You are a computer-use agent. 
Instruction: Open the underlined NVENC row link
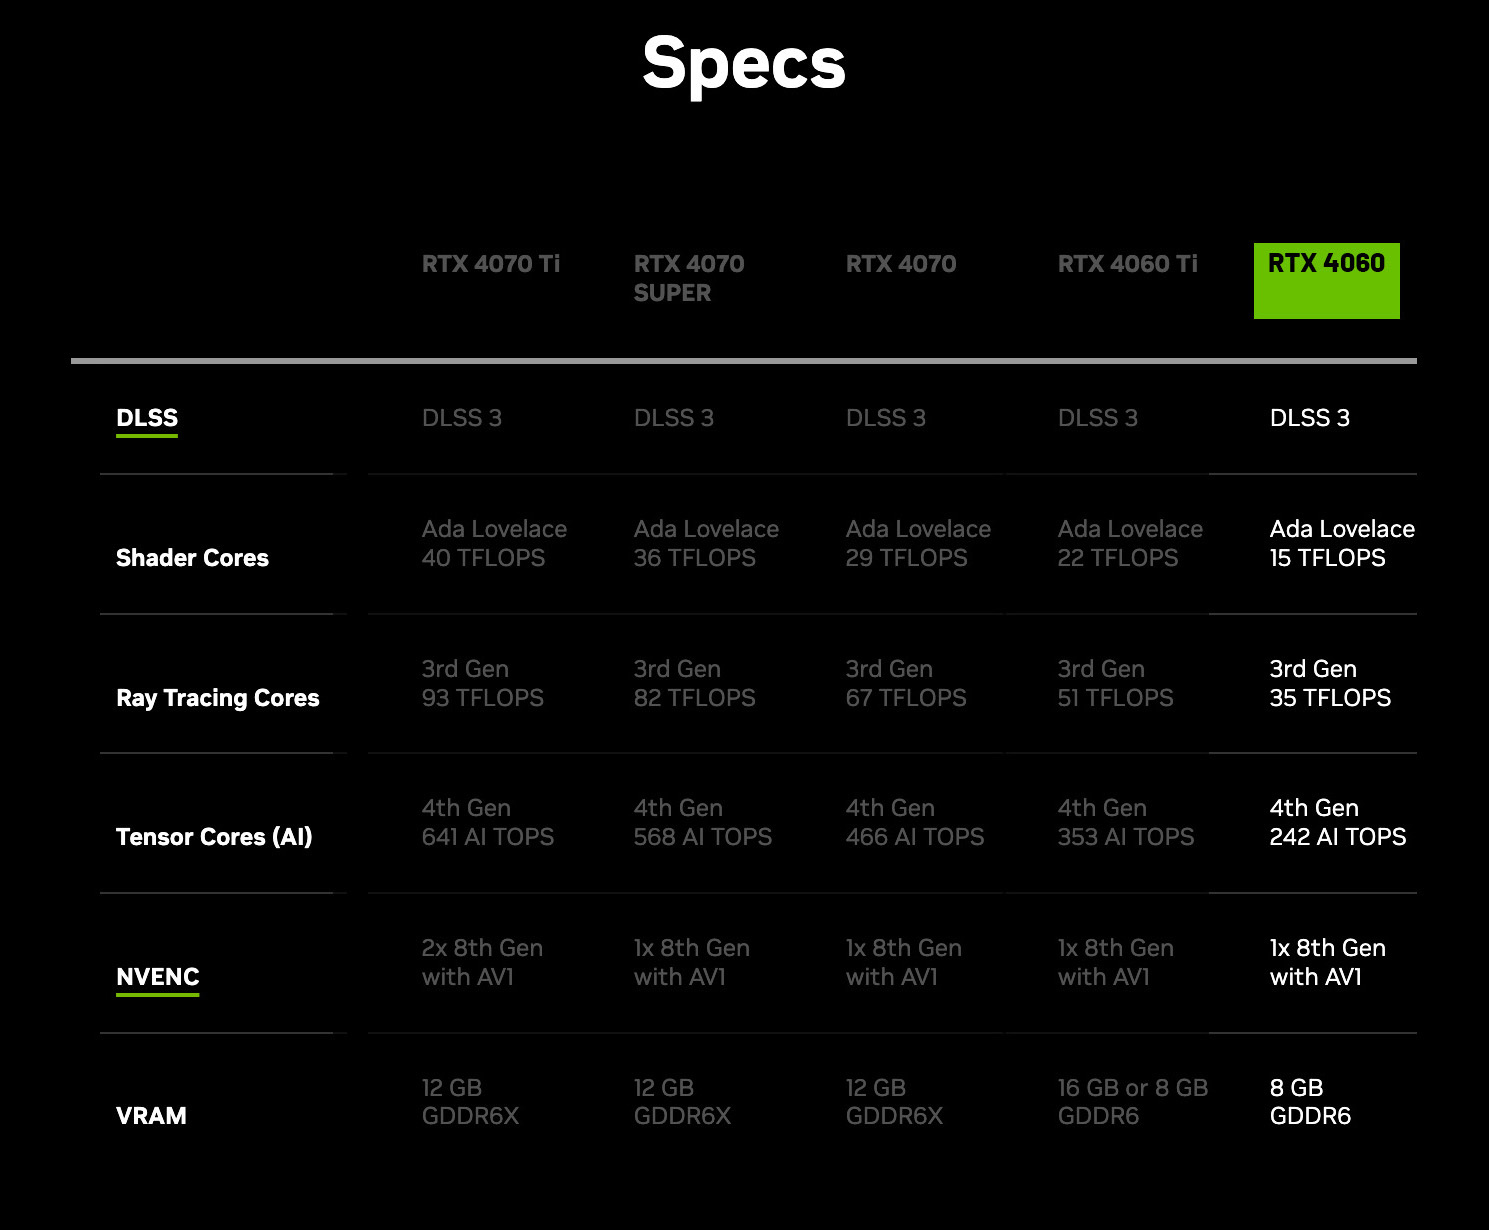(x=158, y=977)
